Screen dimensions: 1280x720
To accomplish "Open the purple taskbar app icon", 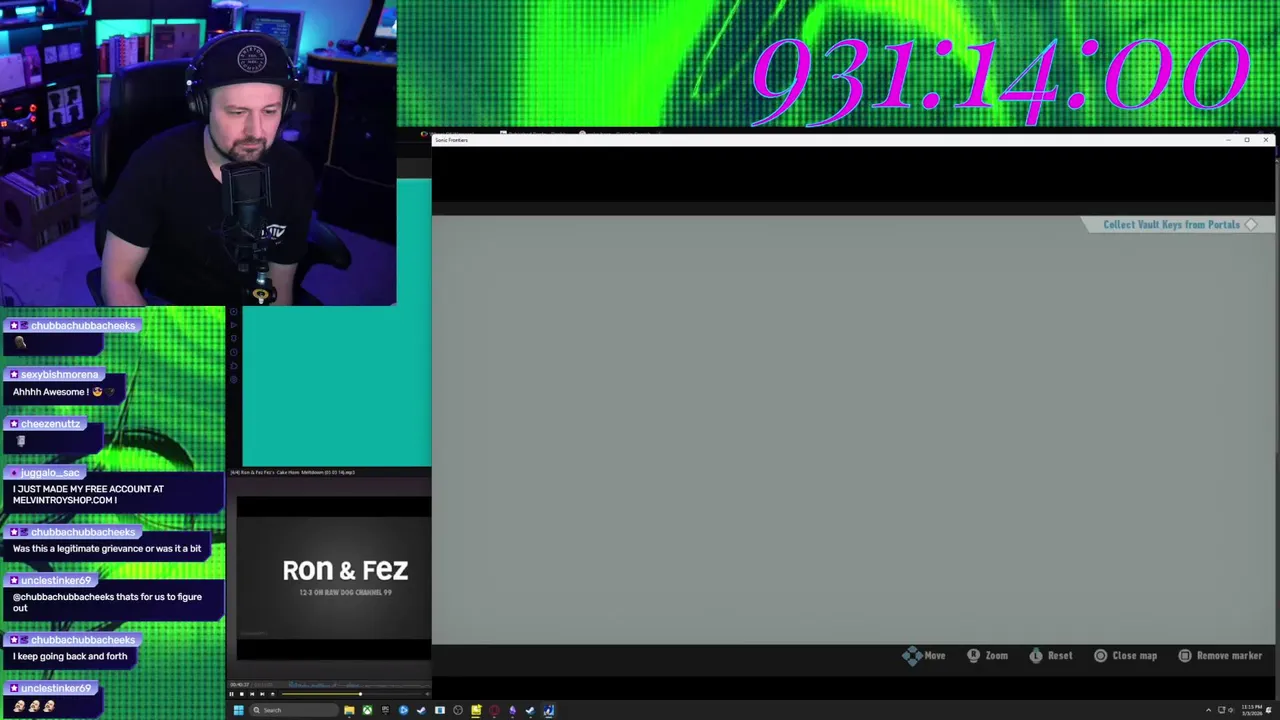I will click(512, 710).
